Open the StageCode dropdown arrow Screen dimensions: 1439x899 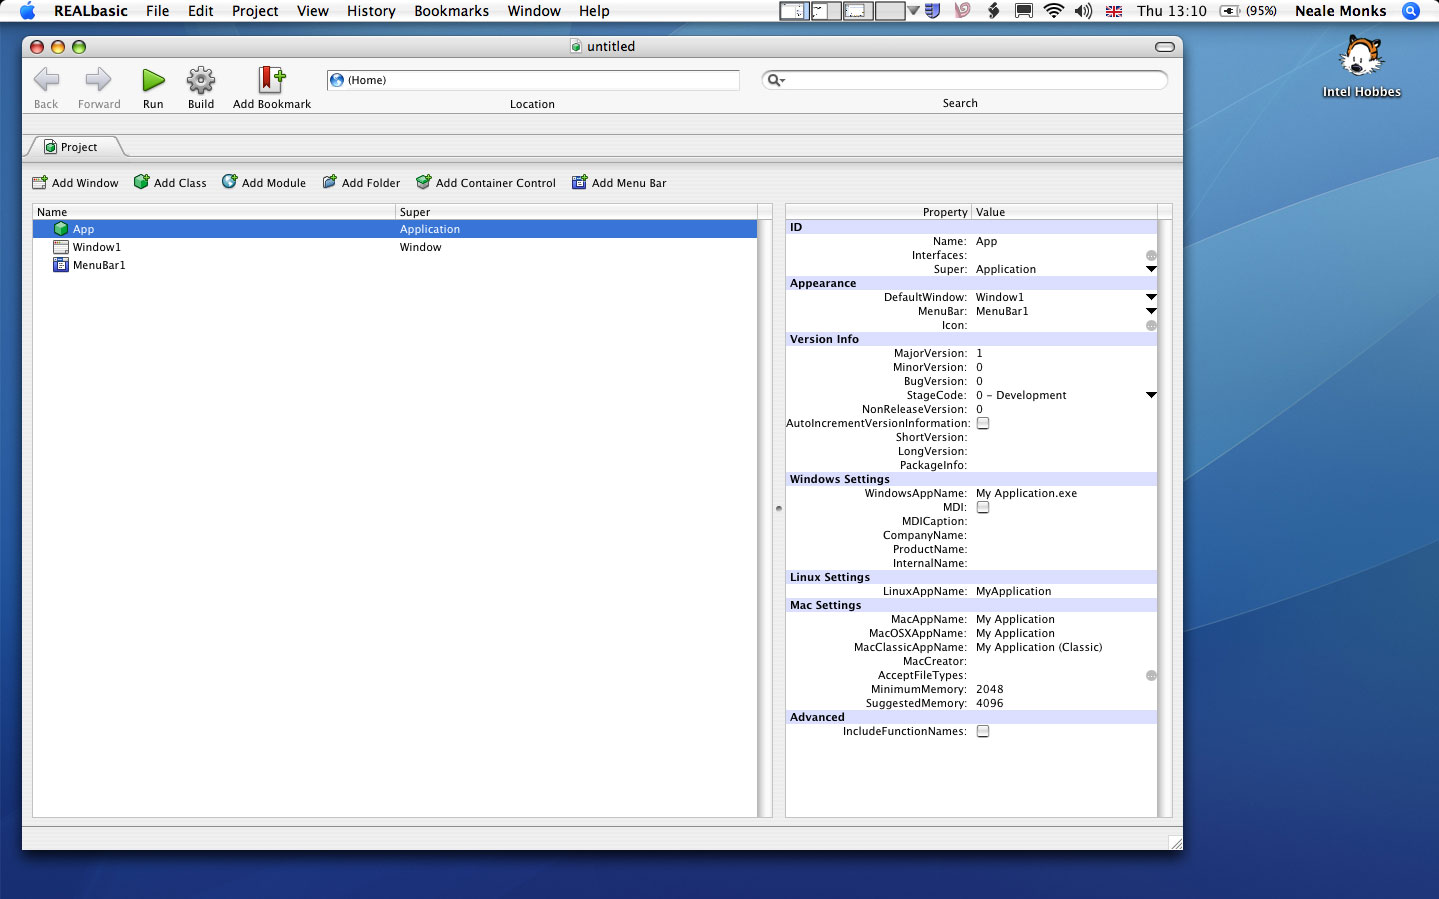[x=1151, y=395]
